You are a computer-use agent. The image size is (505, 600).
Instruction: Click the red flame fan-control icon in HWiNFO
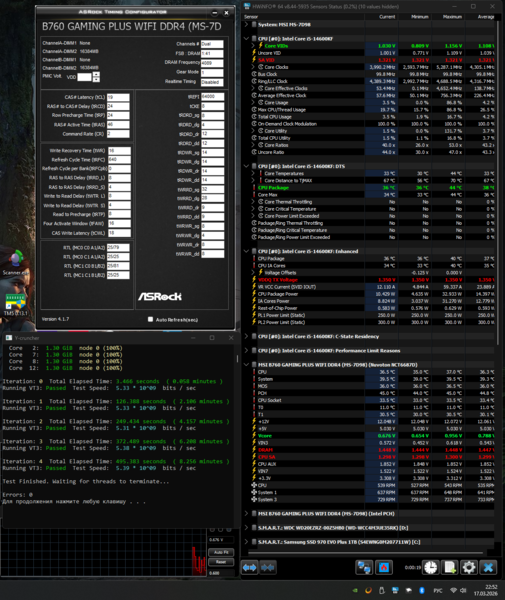(x=384, y=567)
